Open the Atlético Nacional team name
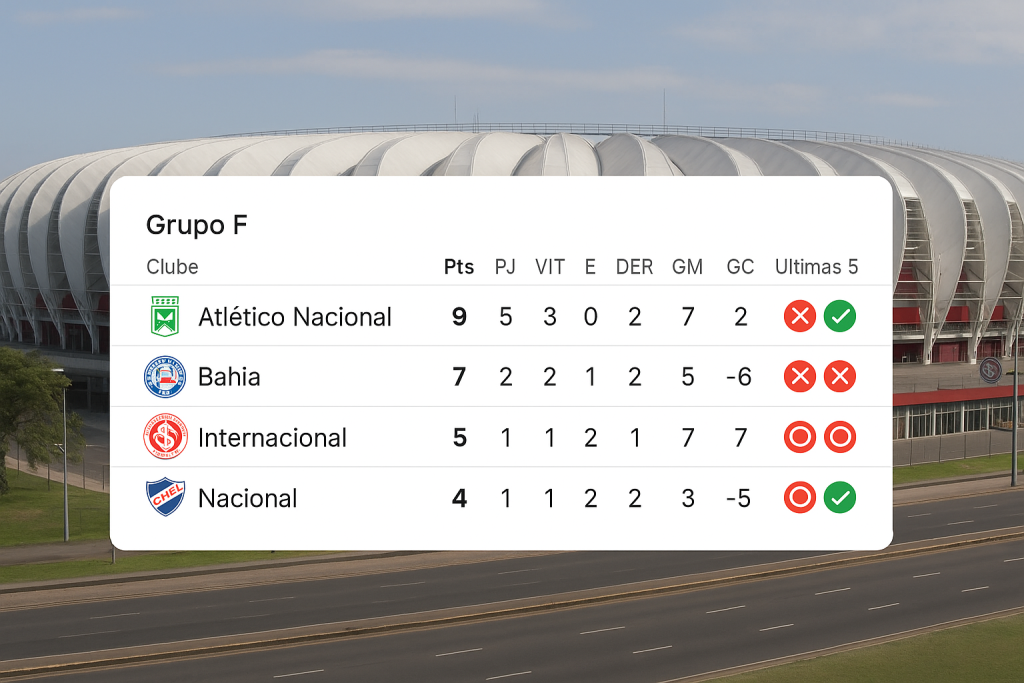The height and width of the screenshot is (683, 1024). pyautogui.click(x=295, y=317)
